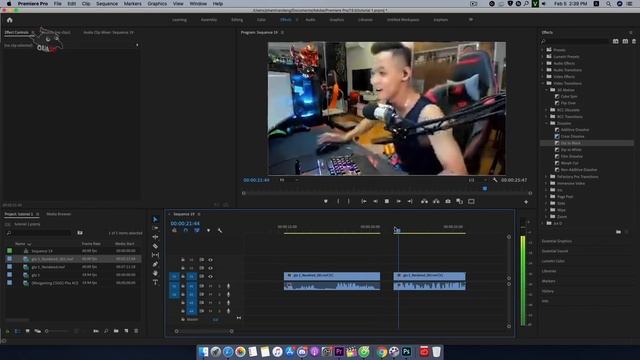Toggle lock on V3 track

click(183, 260)
